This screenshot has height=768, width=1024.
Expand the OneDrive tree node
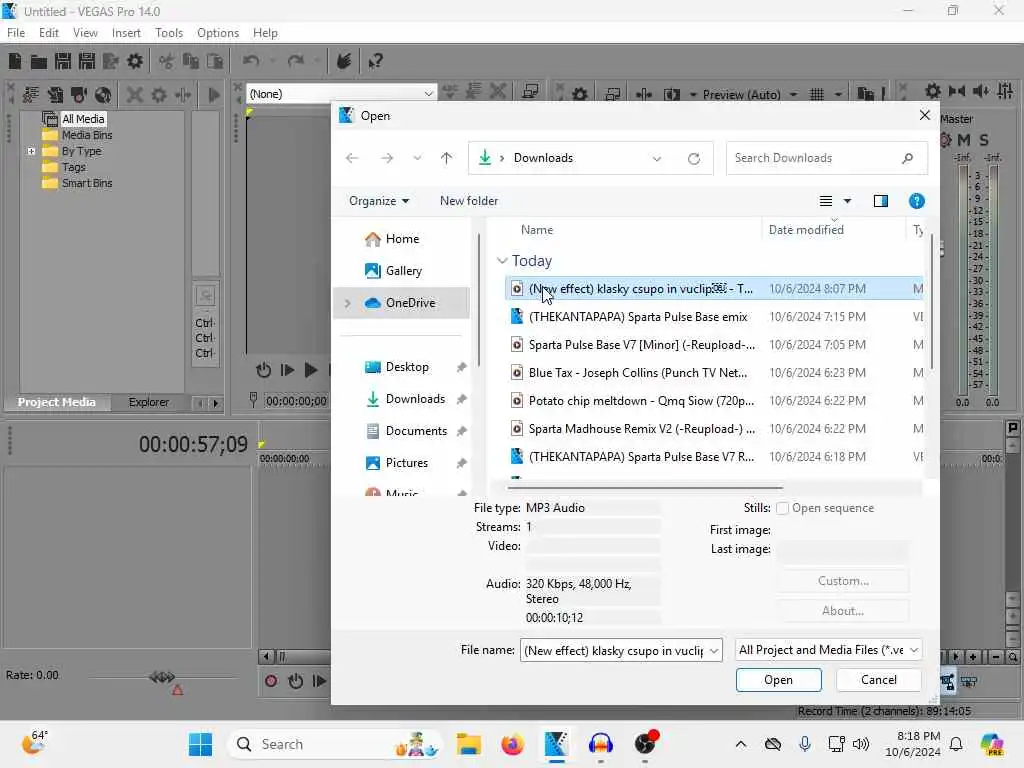pos(348,303)
